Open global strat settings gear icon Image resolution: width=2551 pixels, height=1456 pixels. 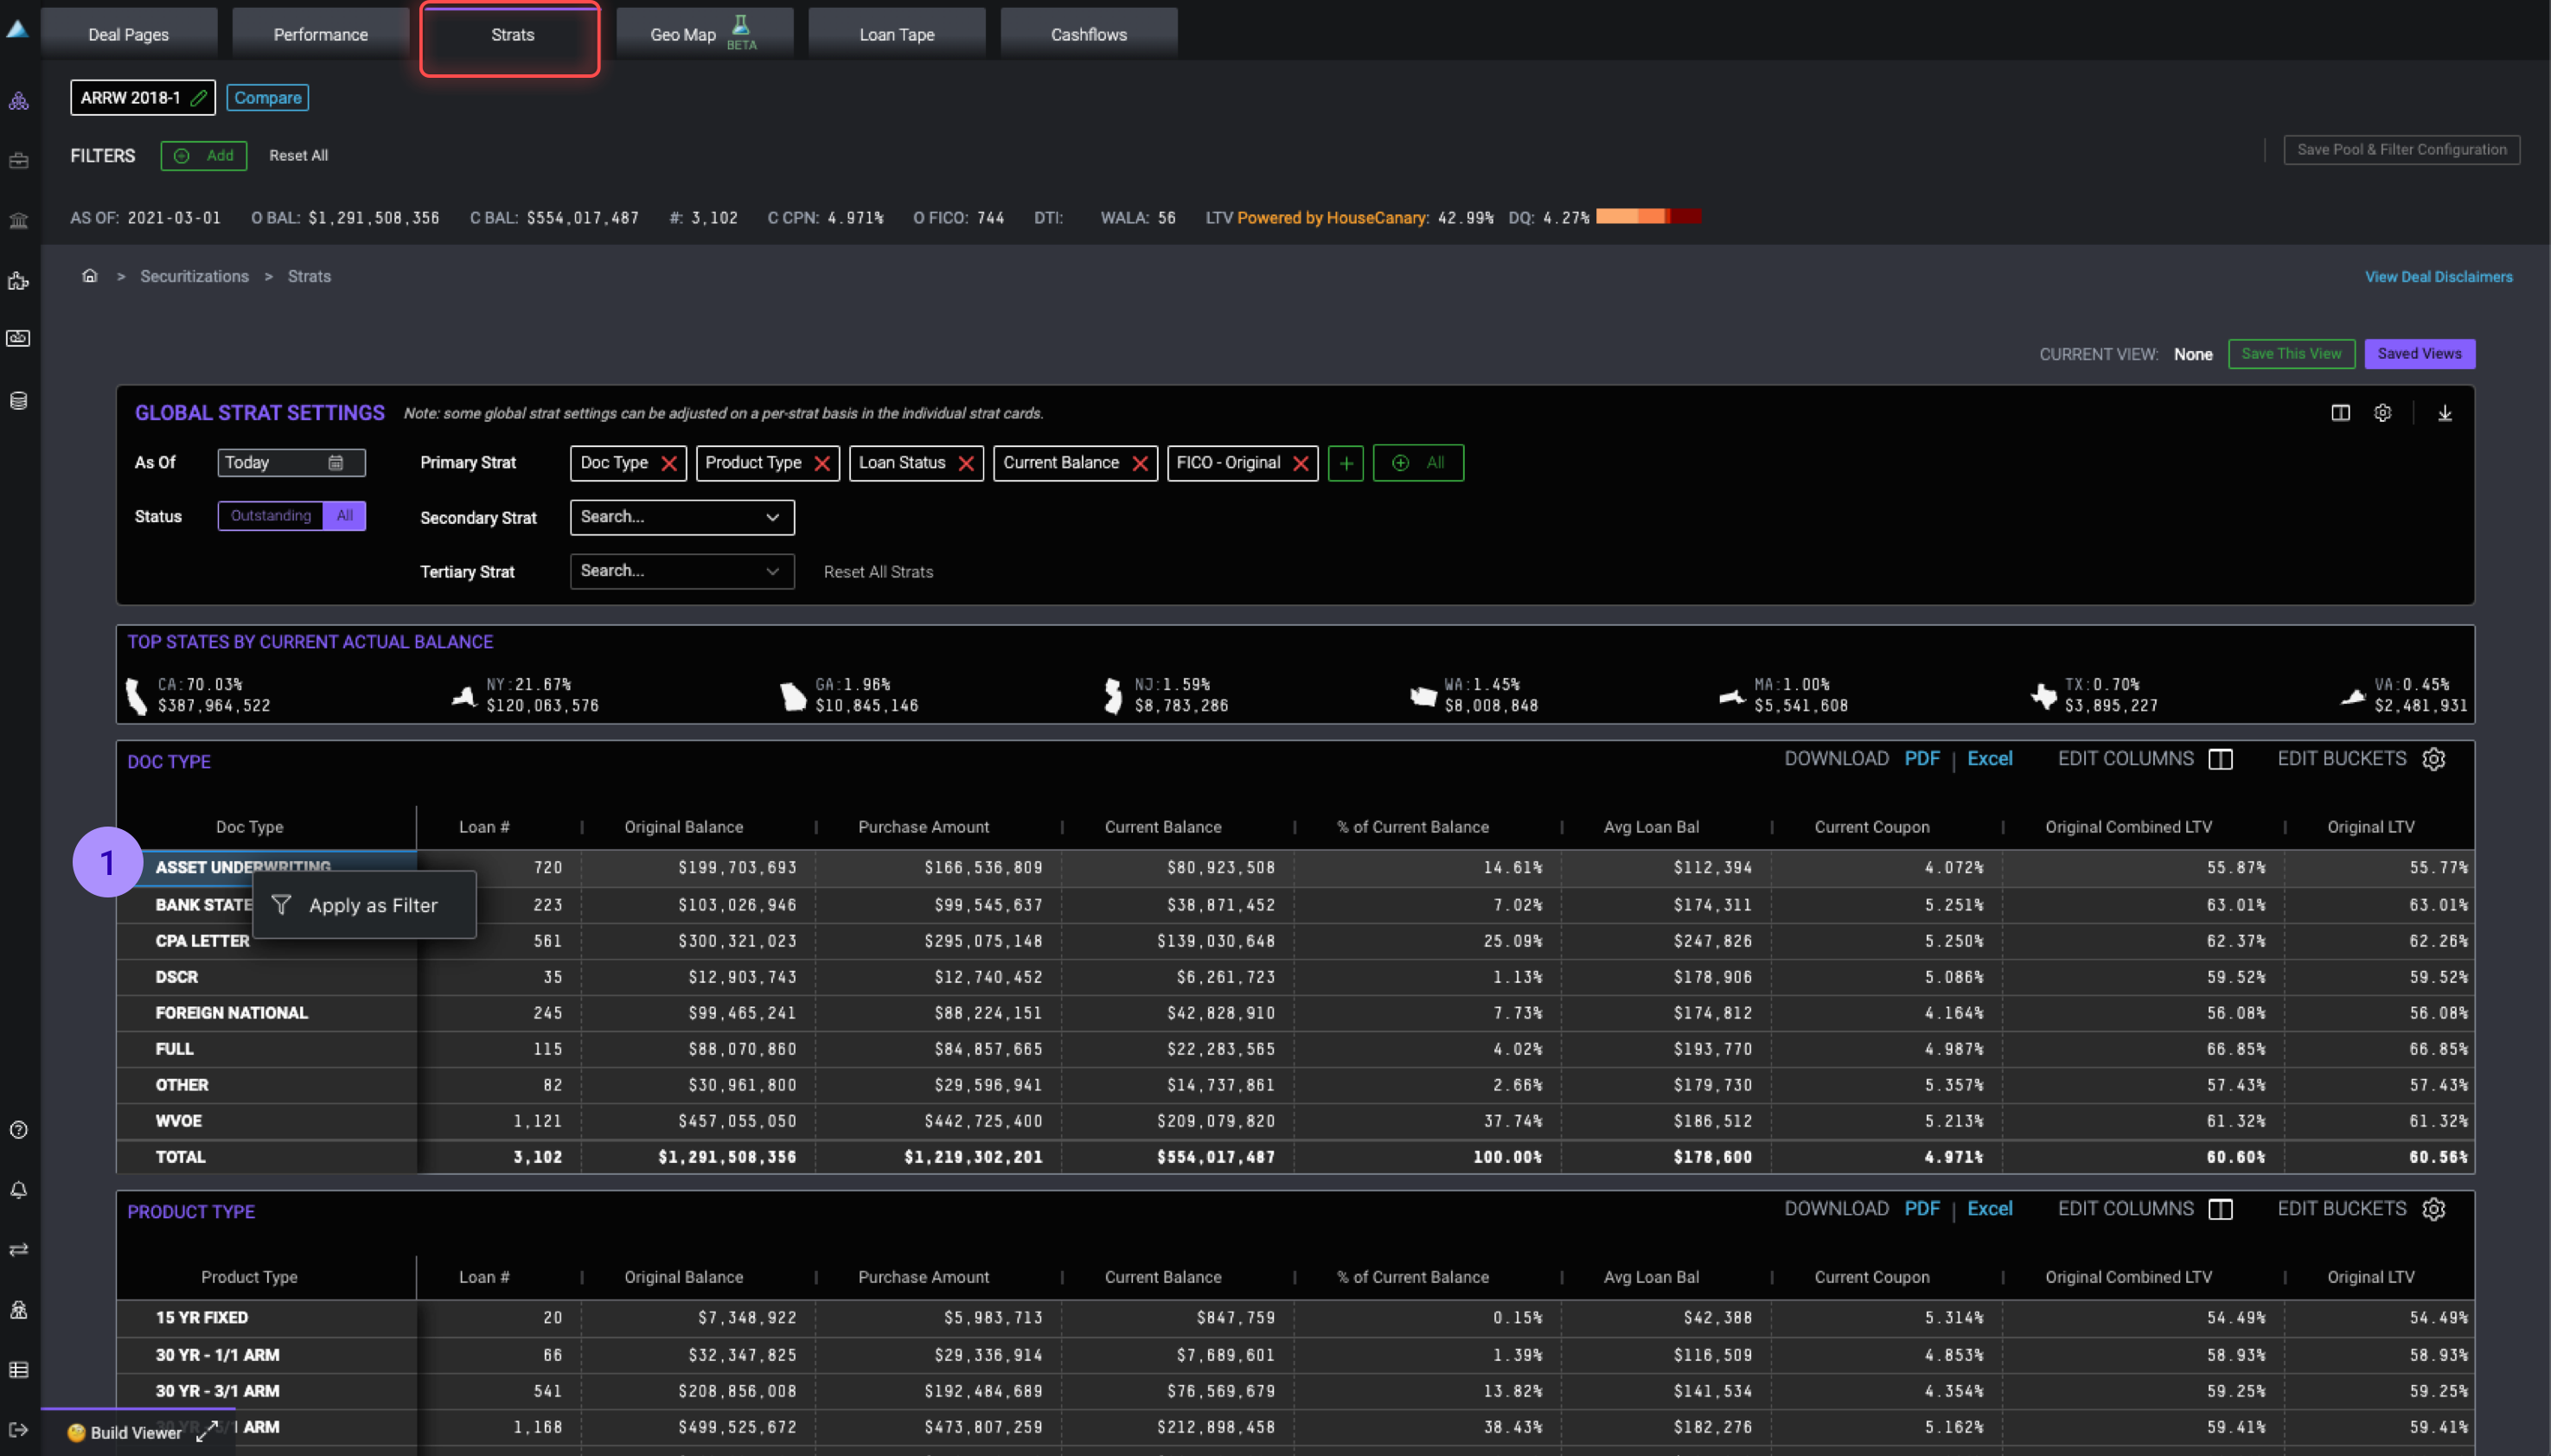coord(2383,413)
